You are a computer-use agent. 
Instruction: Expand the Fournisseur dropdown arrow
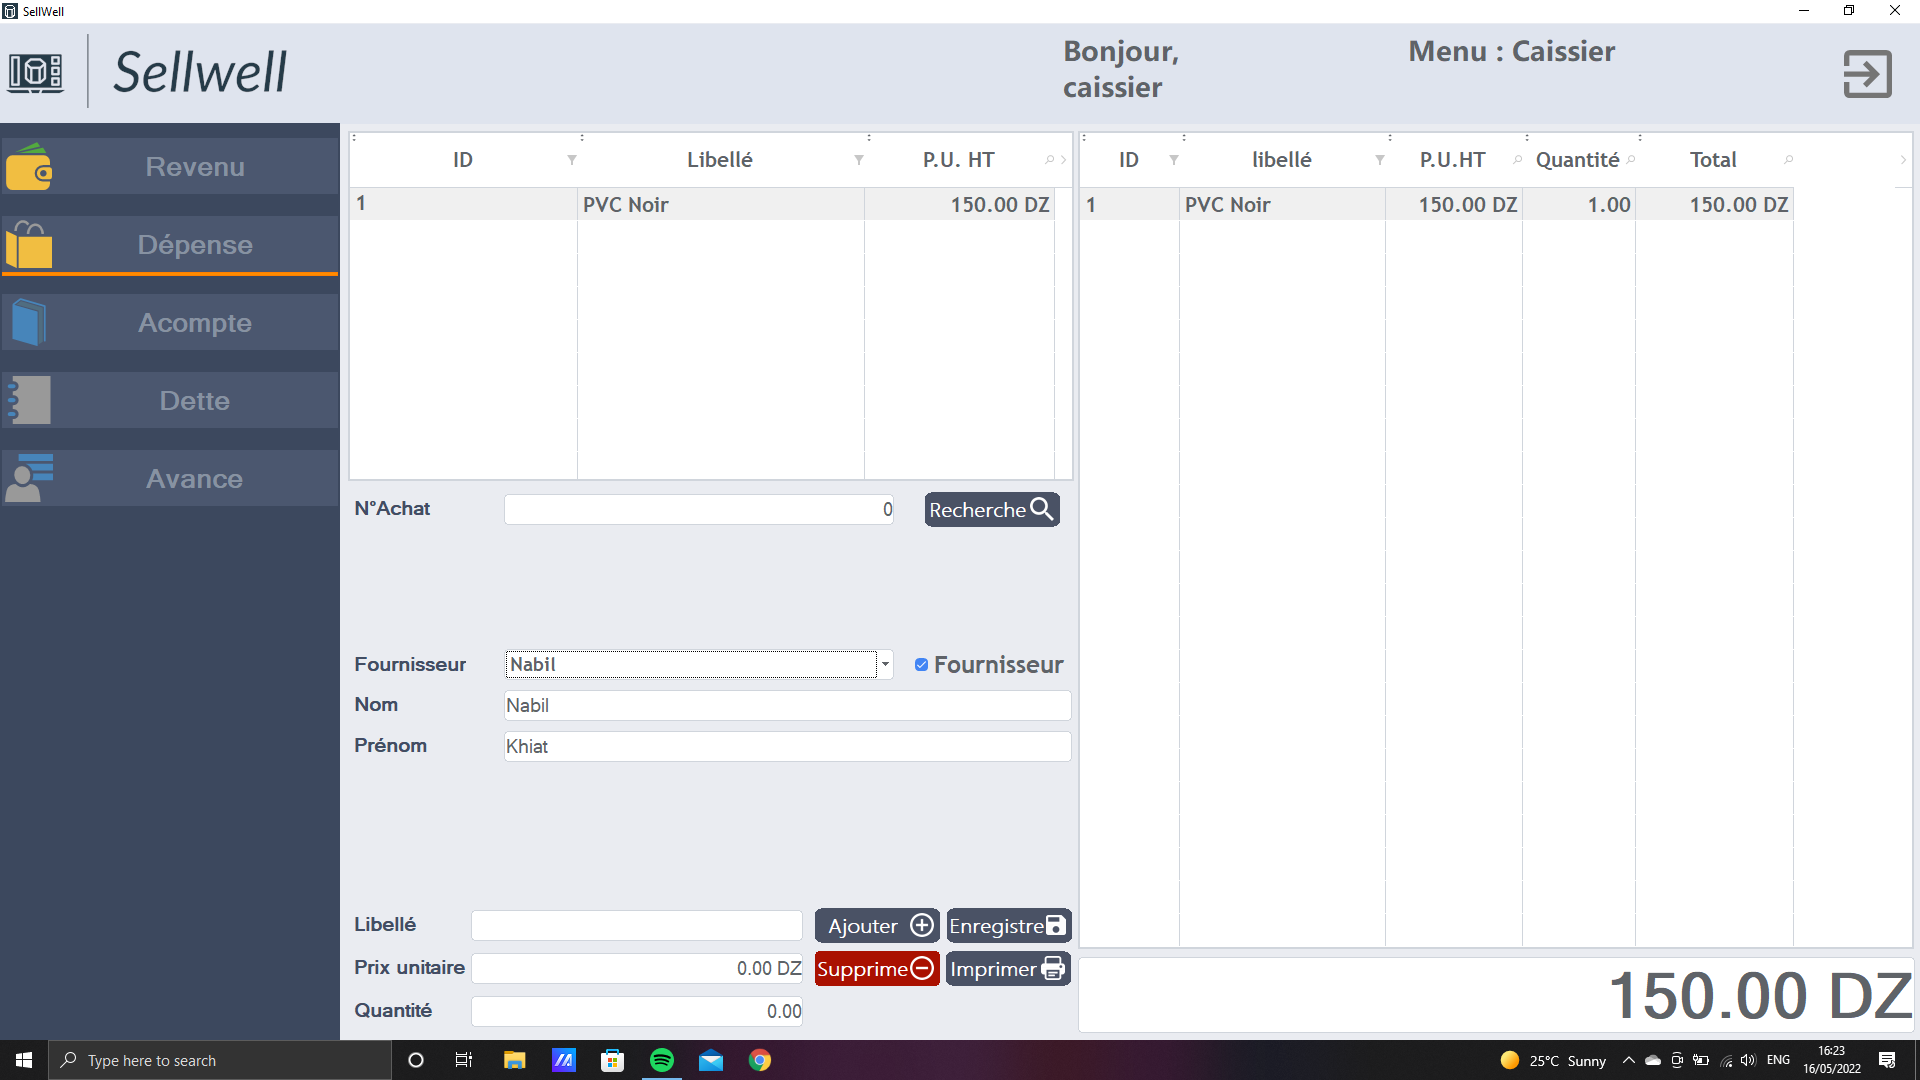pos(885,664)
